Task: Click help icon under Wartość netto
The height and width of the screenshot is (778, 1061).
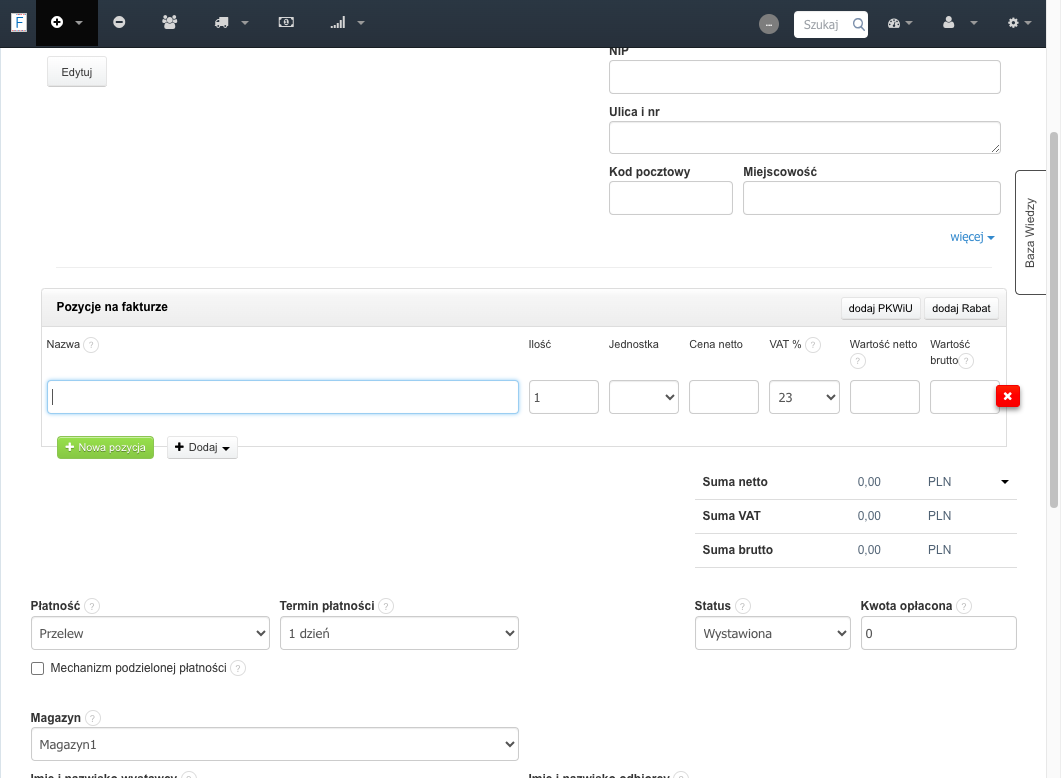Action: tap(857, 361)
